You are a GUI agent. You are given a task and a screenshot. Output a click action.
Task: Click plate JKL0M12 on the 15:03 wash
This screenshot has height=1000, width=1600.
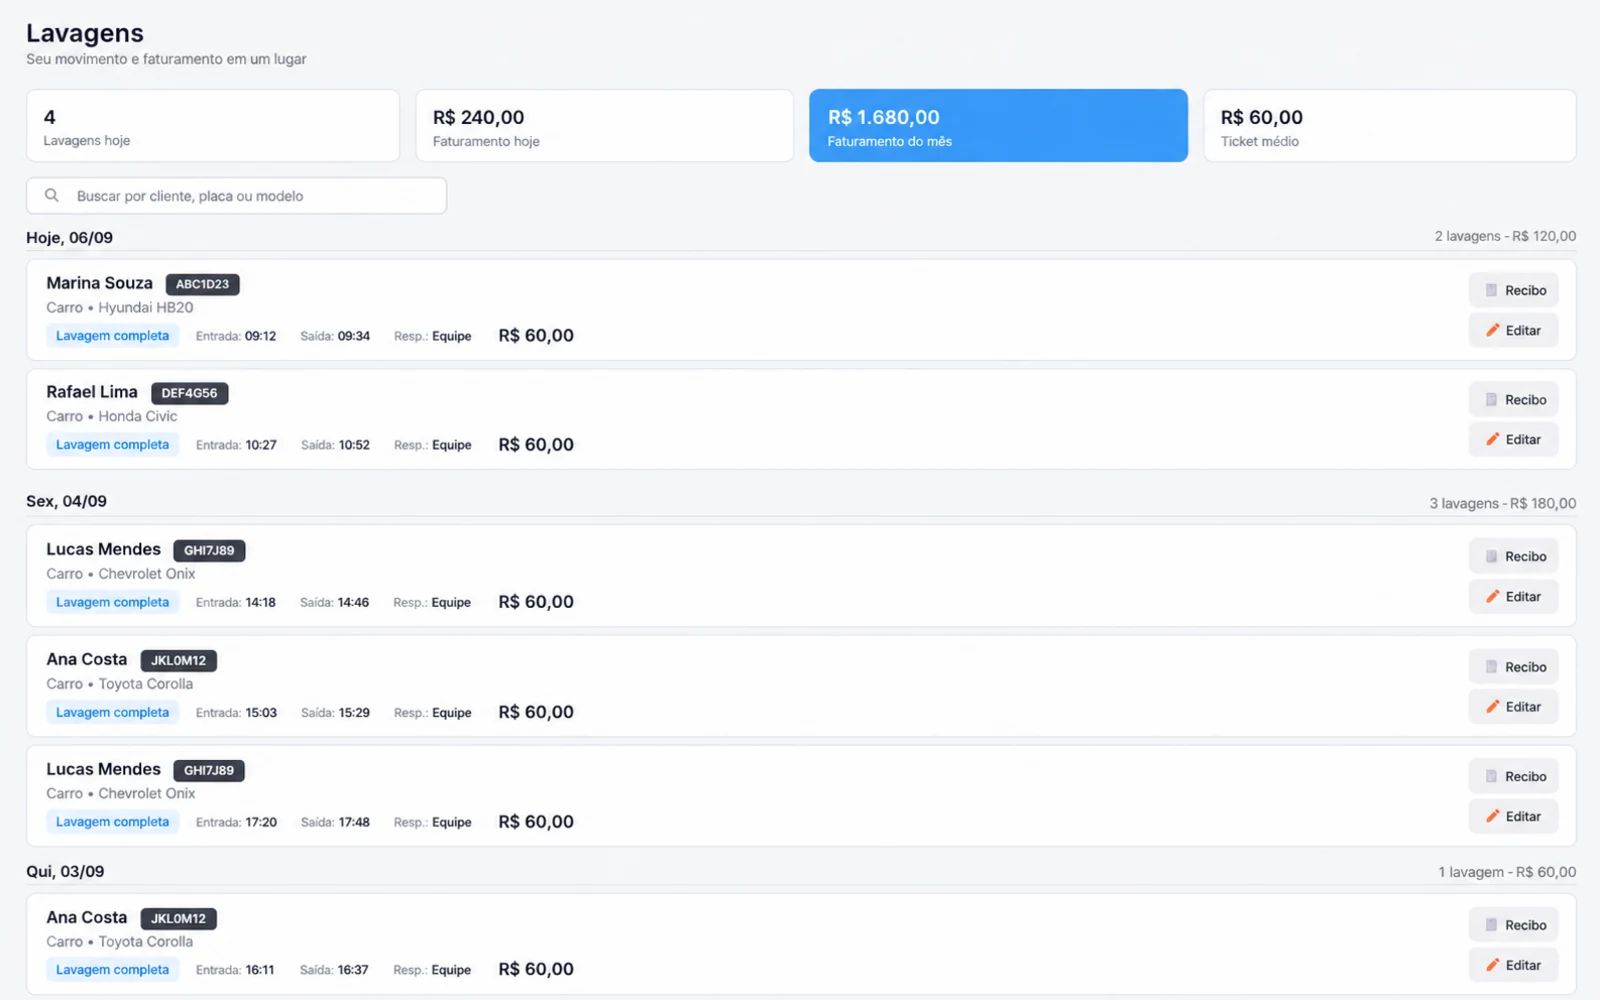tap(178, 660)
